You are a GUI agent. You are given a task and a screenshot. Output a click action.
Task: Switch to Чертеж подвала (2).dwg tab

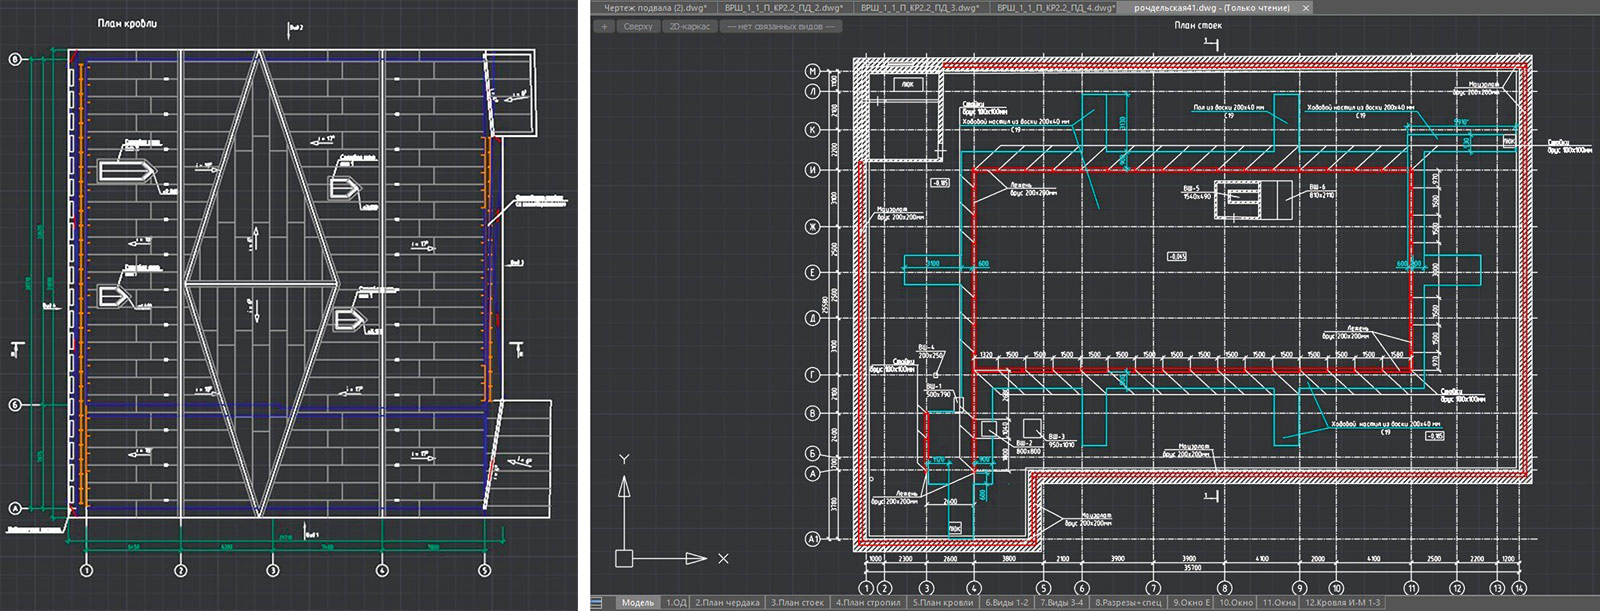(654, 8)
